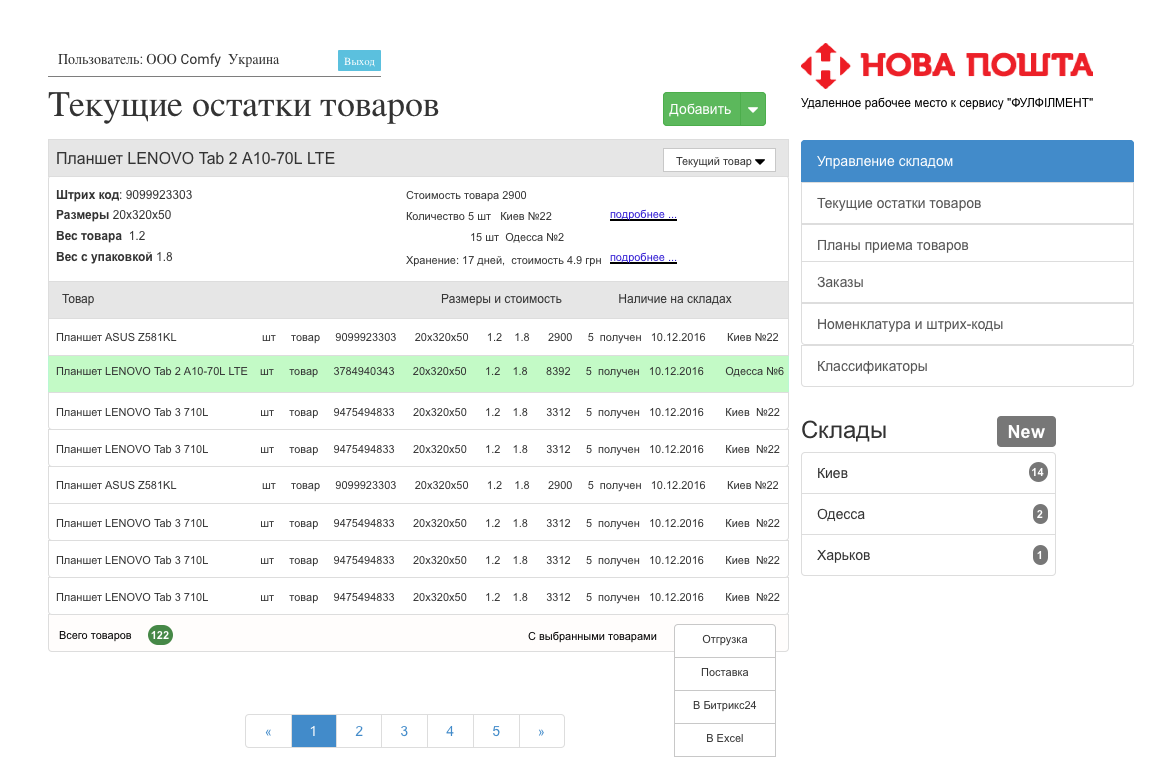Click the С выбранными товарами label
1165x768 pixels.
(592, 637)
